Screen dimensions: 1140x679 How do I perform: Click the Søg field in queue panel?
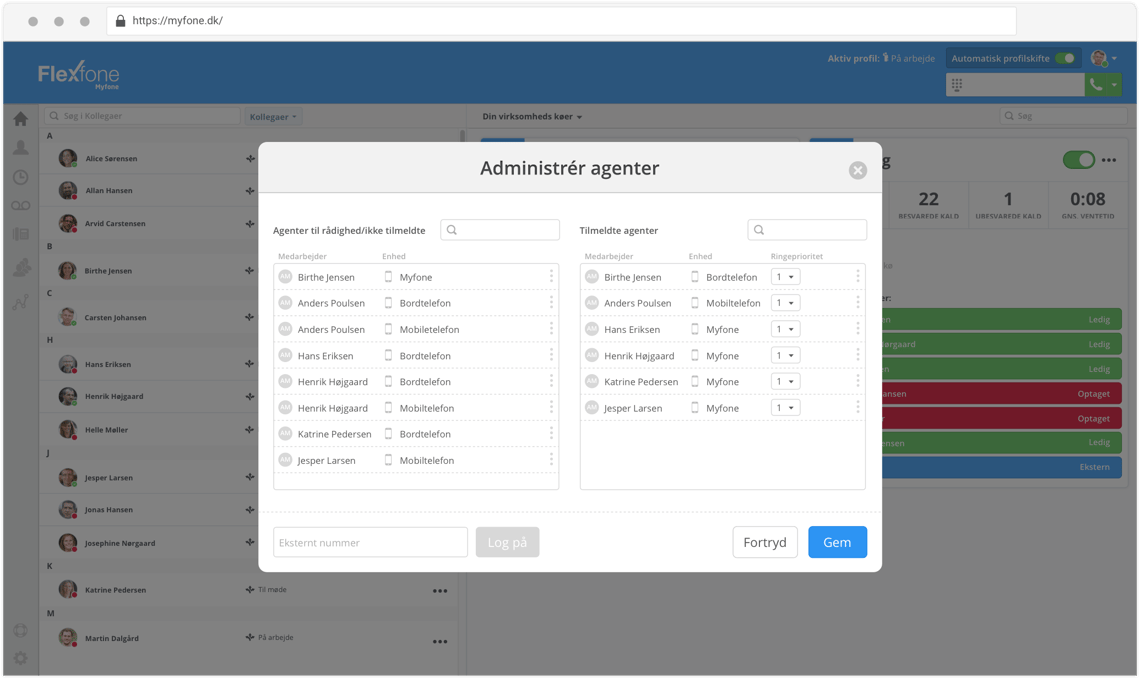tap(1064, 116)
